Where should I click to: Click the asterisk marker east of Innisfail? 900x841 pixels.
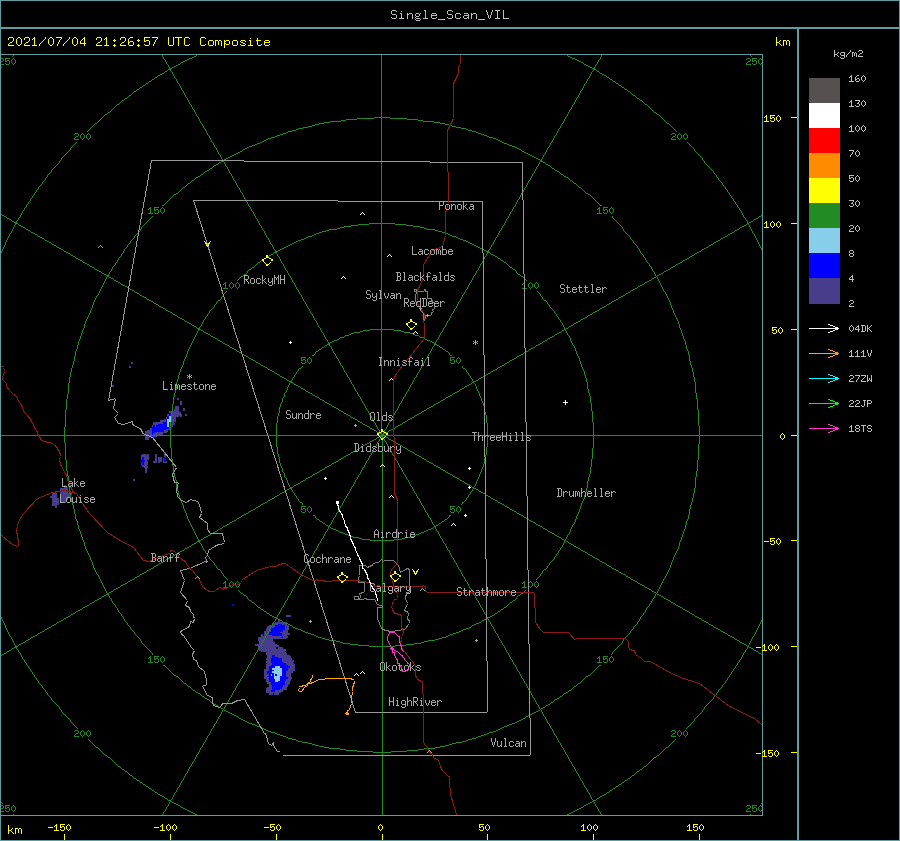(x=475, y=343)
